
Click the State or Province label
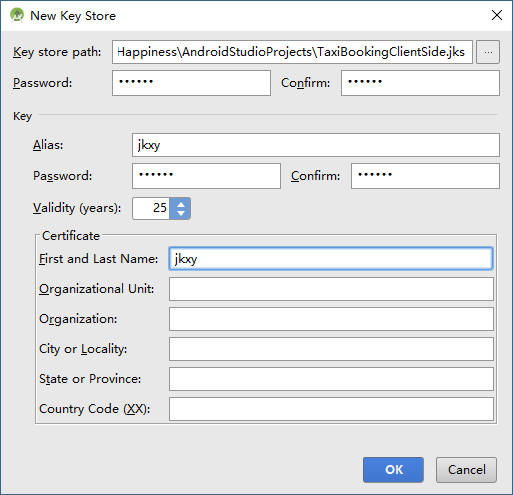click(x=90, y=379)
